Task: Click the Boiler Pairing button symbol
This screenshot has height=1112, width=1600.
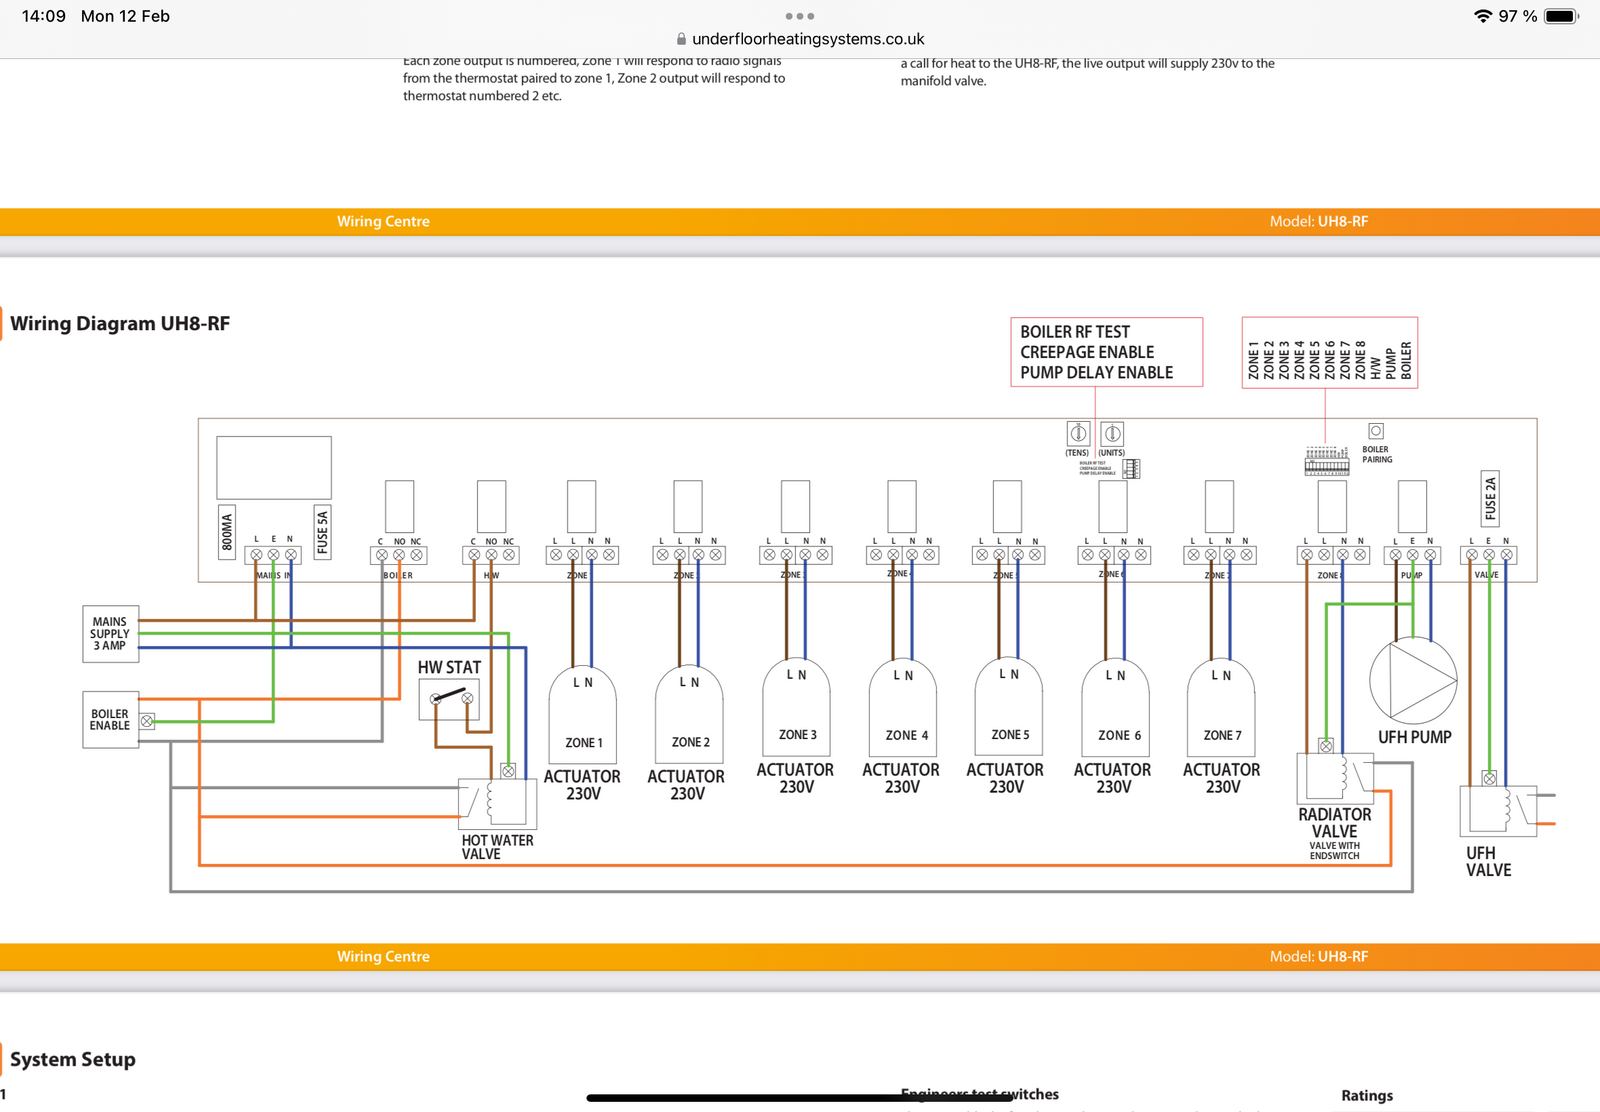Action: (x=1376, y=431)
